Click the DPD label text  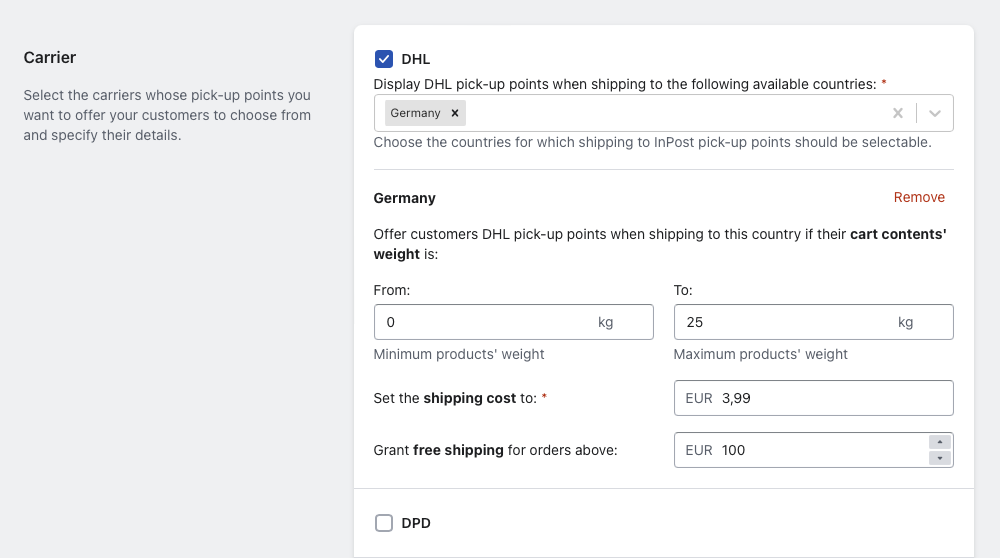pyautogui.click(x=416, y=523)
